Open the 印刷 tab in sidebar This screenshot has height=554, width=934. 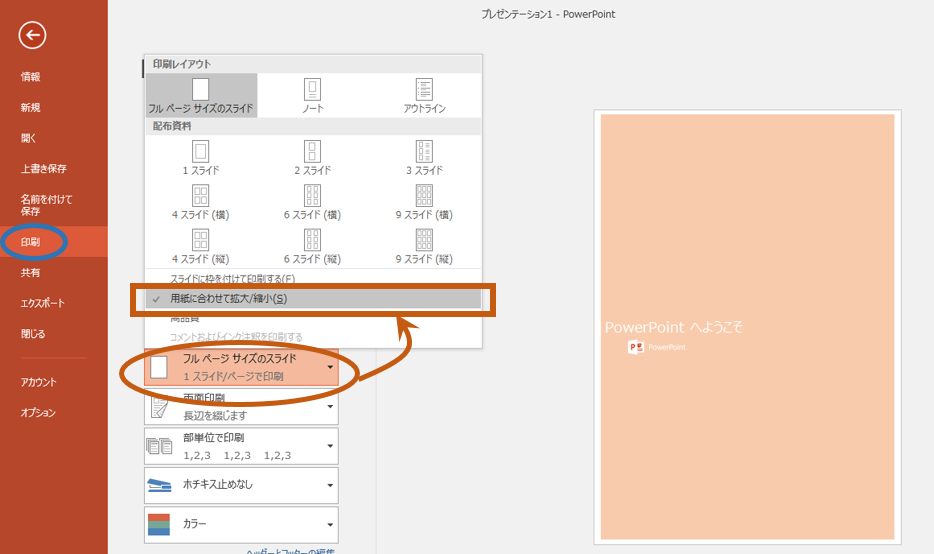32,241
